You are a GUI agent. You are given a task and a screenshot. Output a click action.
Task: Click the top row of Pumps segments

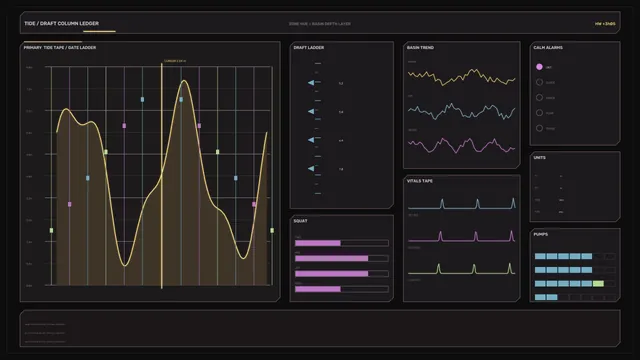[575, 256]
